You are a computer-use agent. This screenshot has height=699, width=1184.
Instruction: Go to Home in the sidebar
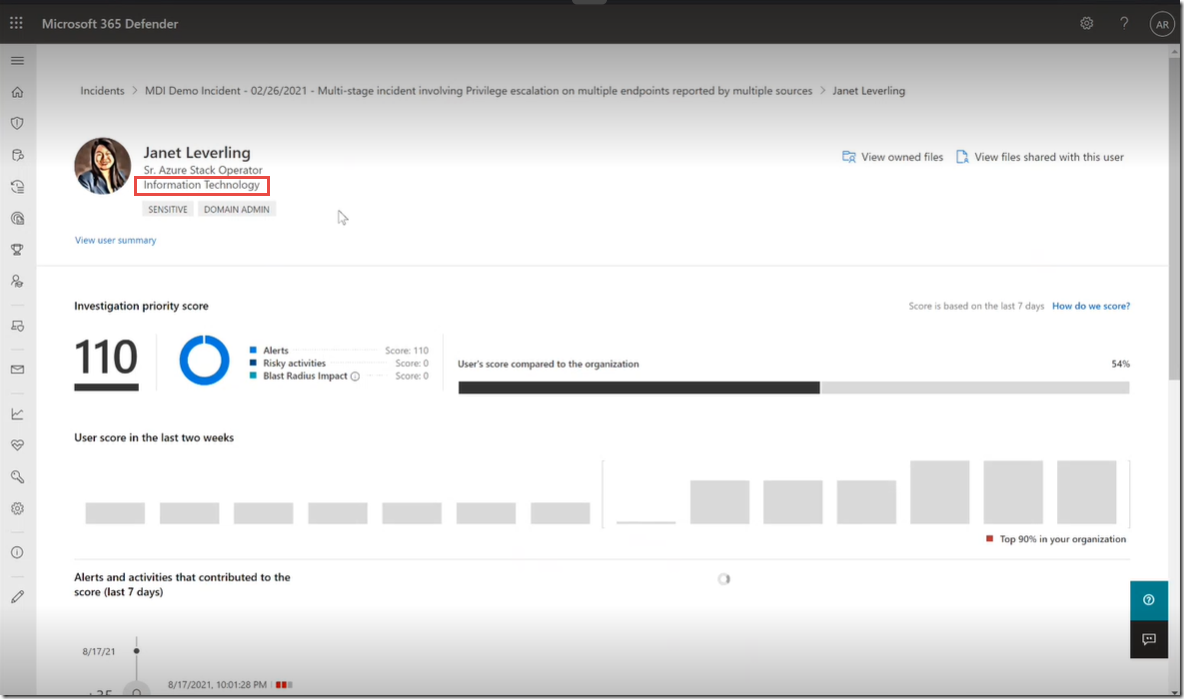[17, 92]
